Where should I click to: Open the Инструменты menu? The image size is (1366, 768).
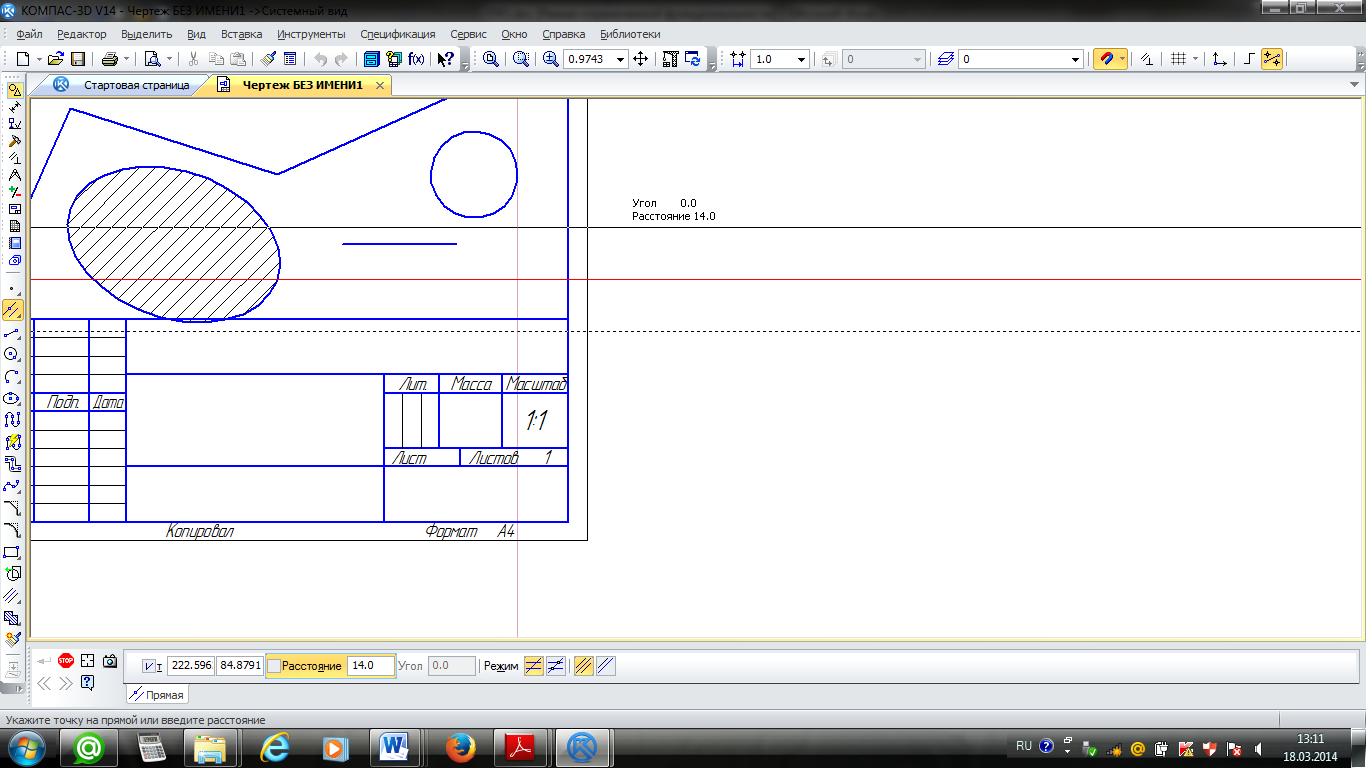[311, 34]
